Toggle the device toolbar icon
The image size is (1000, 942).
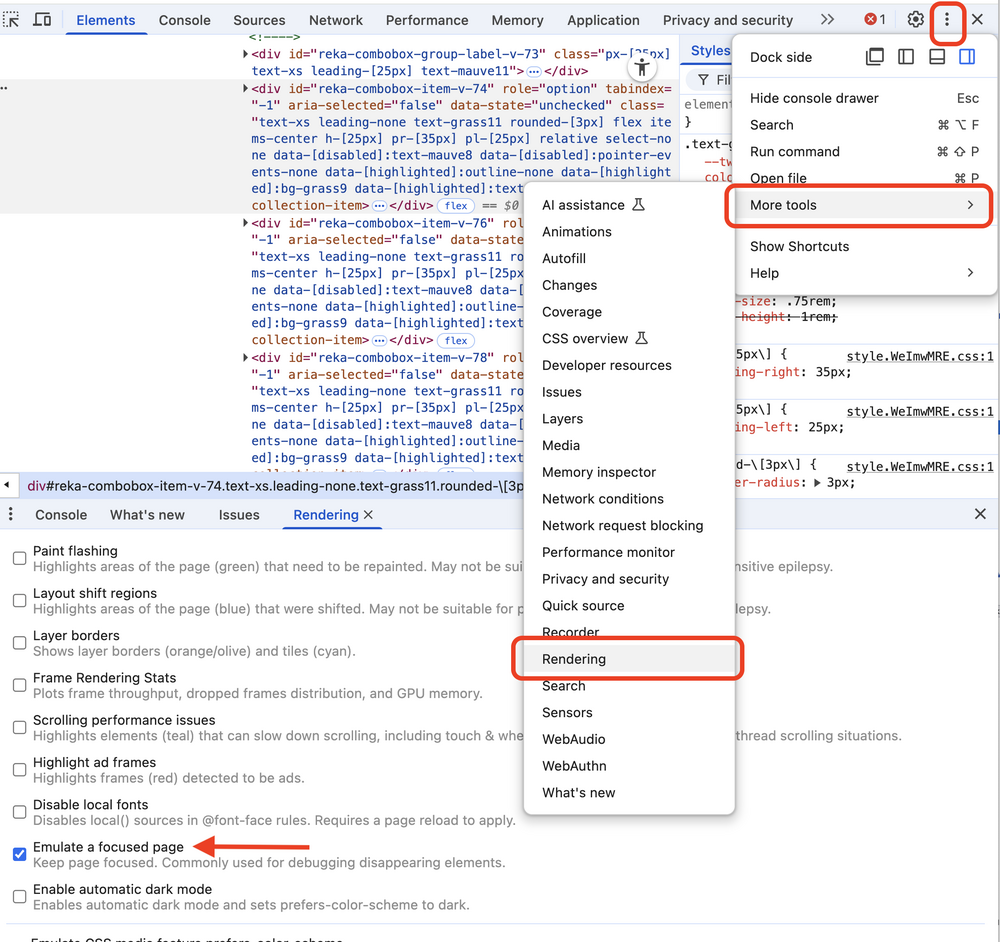[42, 20]
